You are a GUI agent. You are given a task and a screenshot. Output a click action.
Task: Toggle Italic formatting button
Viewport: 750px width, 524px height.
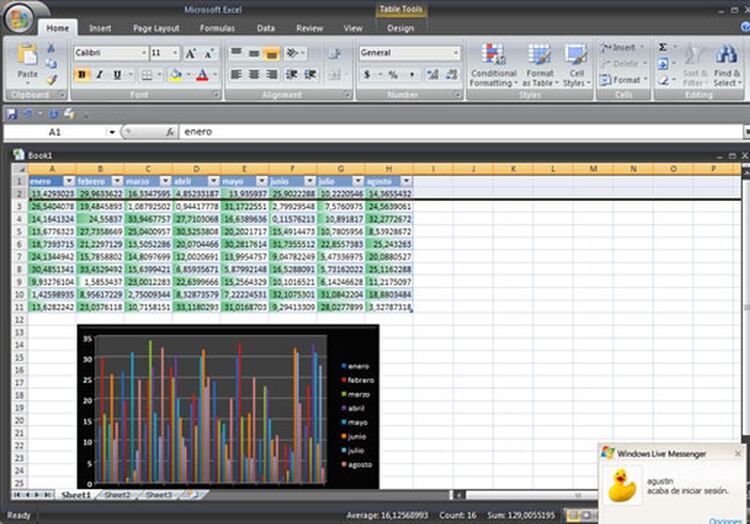tap(99, 75)
